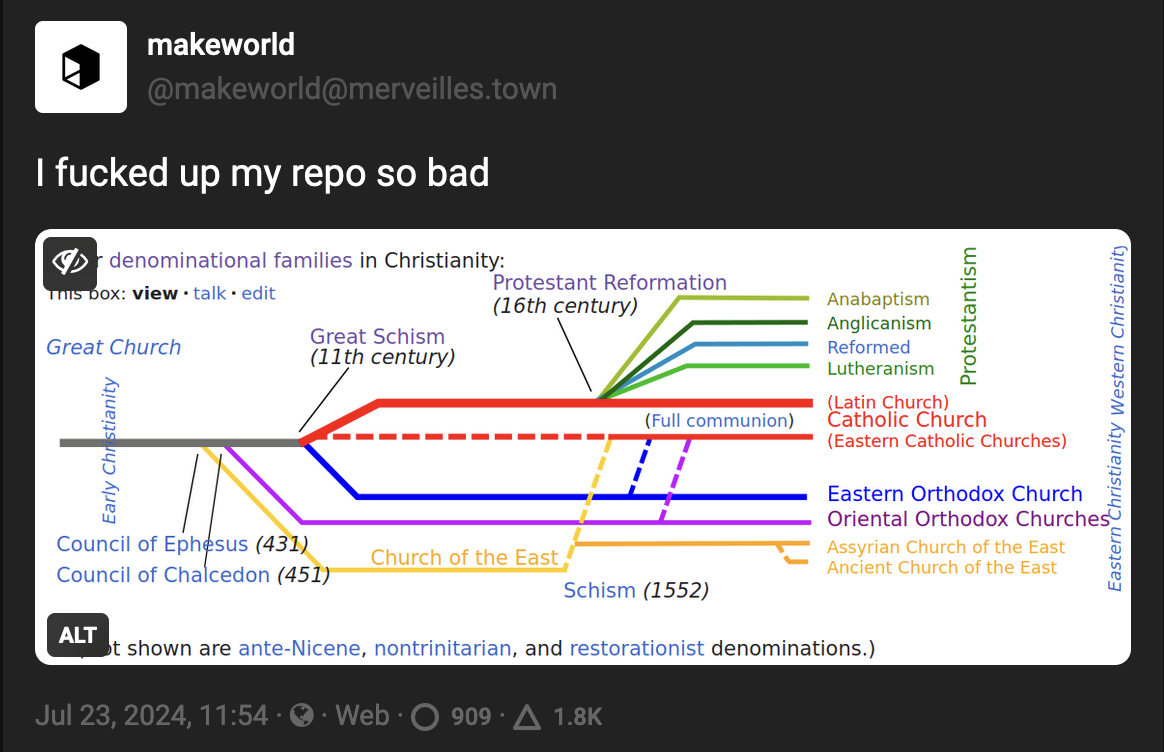Screen dimensions: 1164x752
Task: Click the circle icon beside 909
Action: (426, 716)
